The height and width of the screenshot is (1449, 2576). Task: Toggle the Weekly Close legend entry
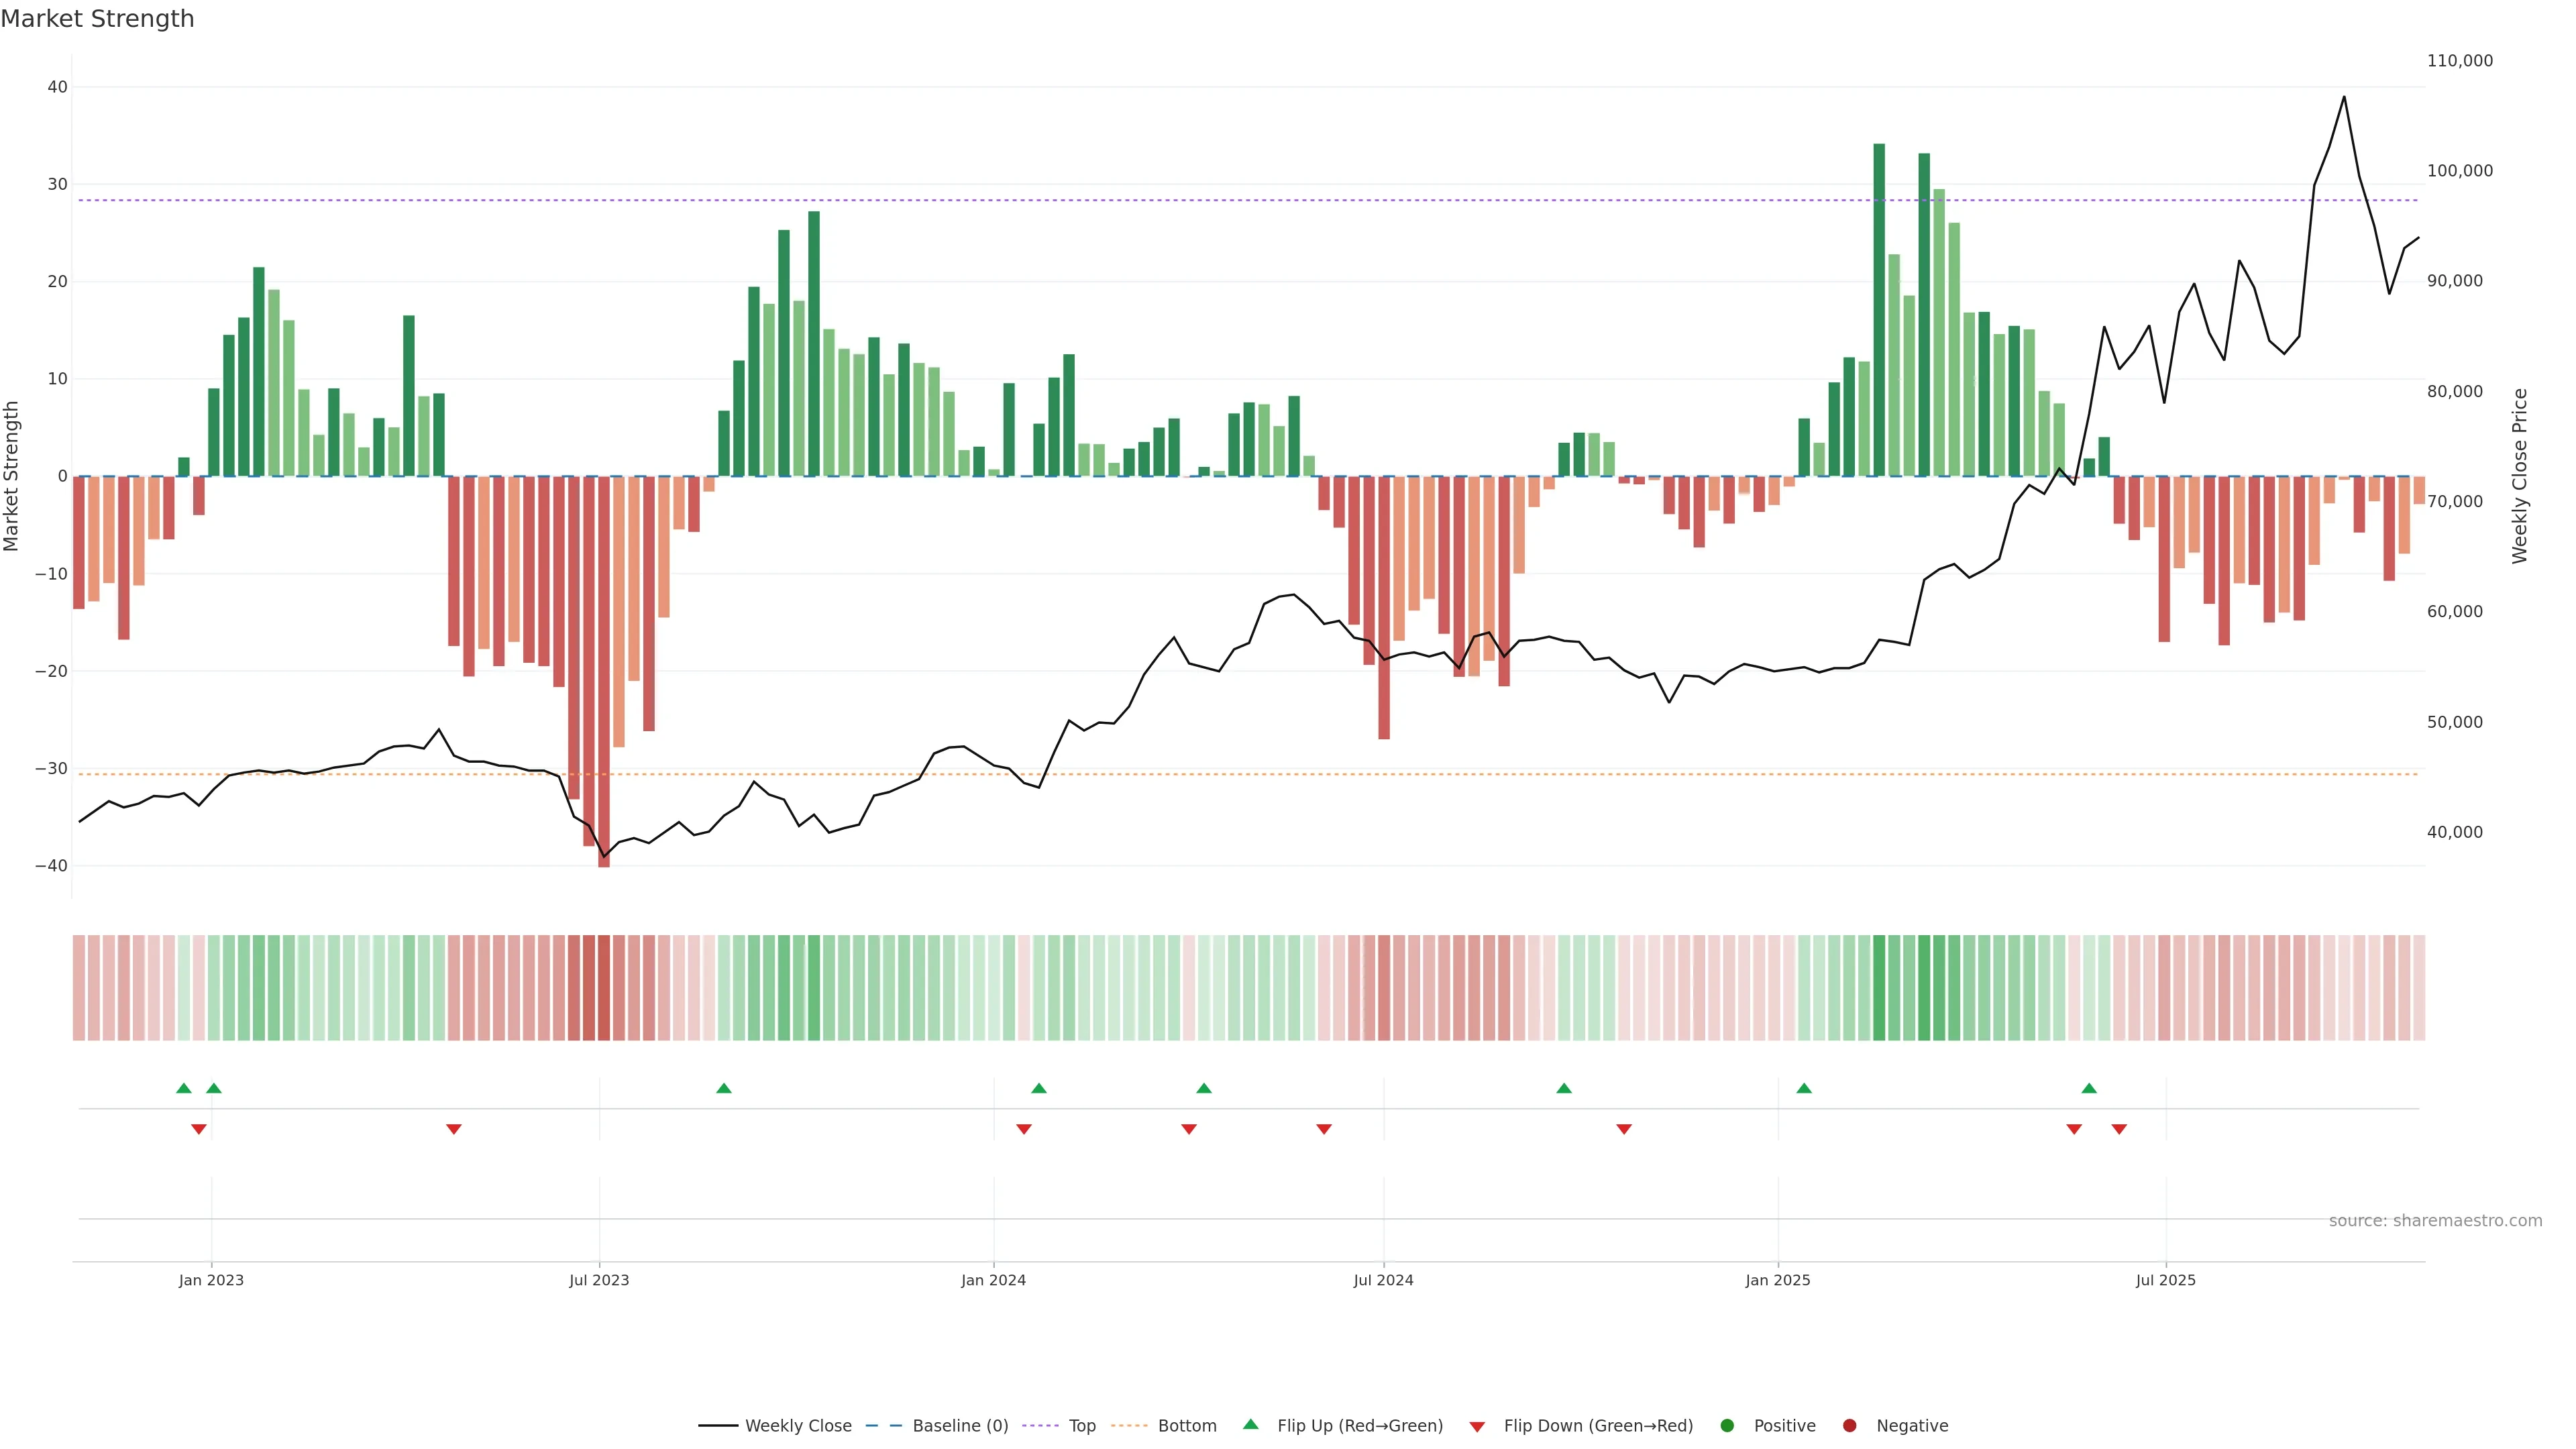click(x=797, y=1426)
